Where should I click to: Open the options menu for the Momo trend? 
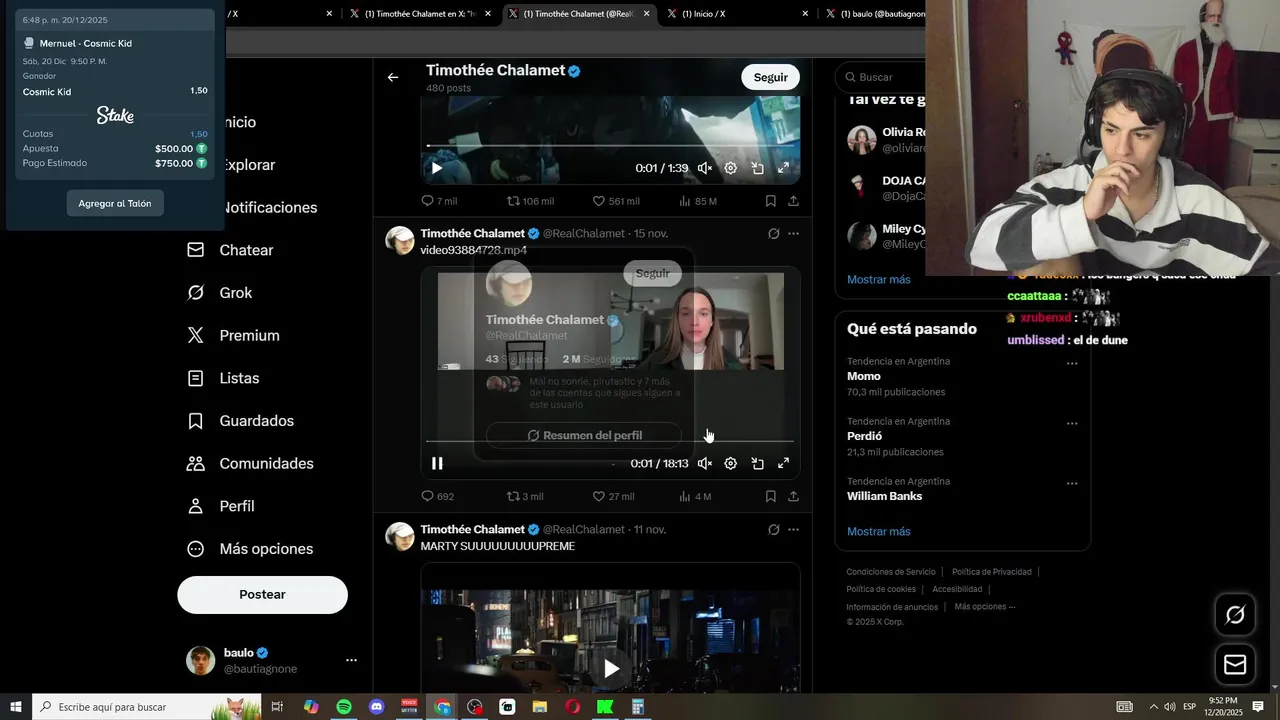pos(1072,363)
